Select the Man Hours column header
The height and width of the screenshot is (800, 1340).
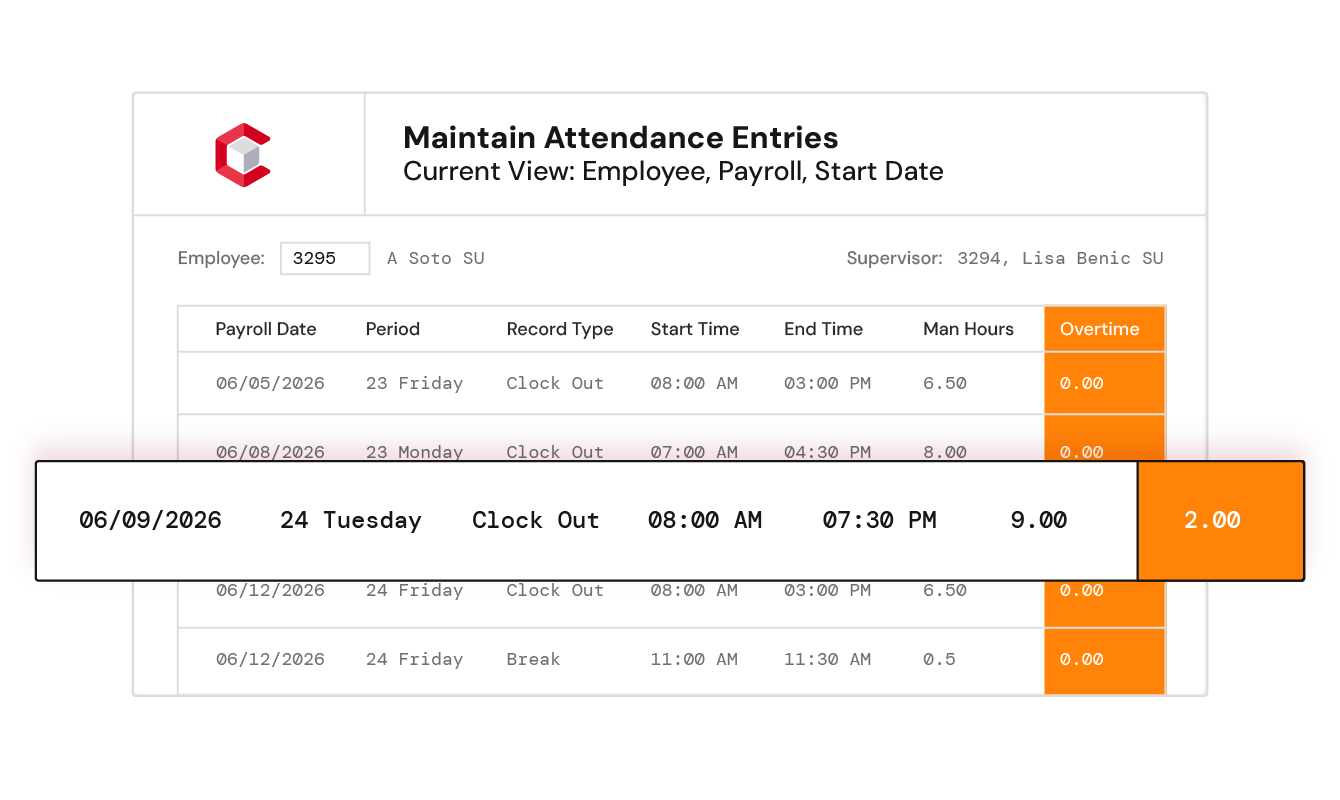(x=968, y=329)
